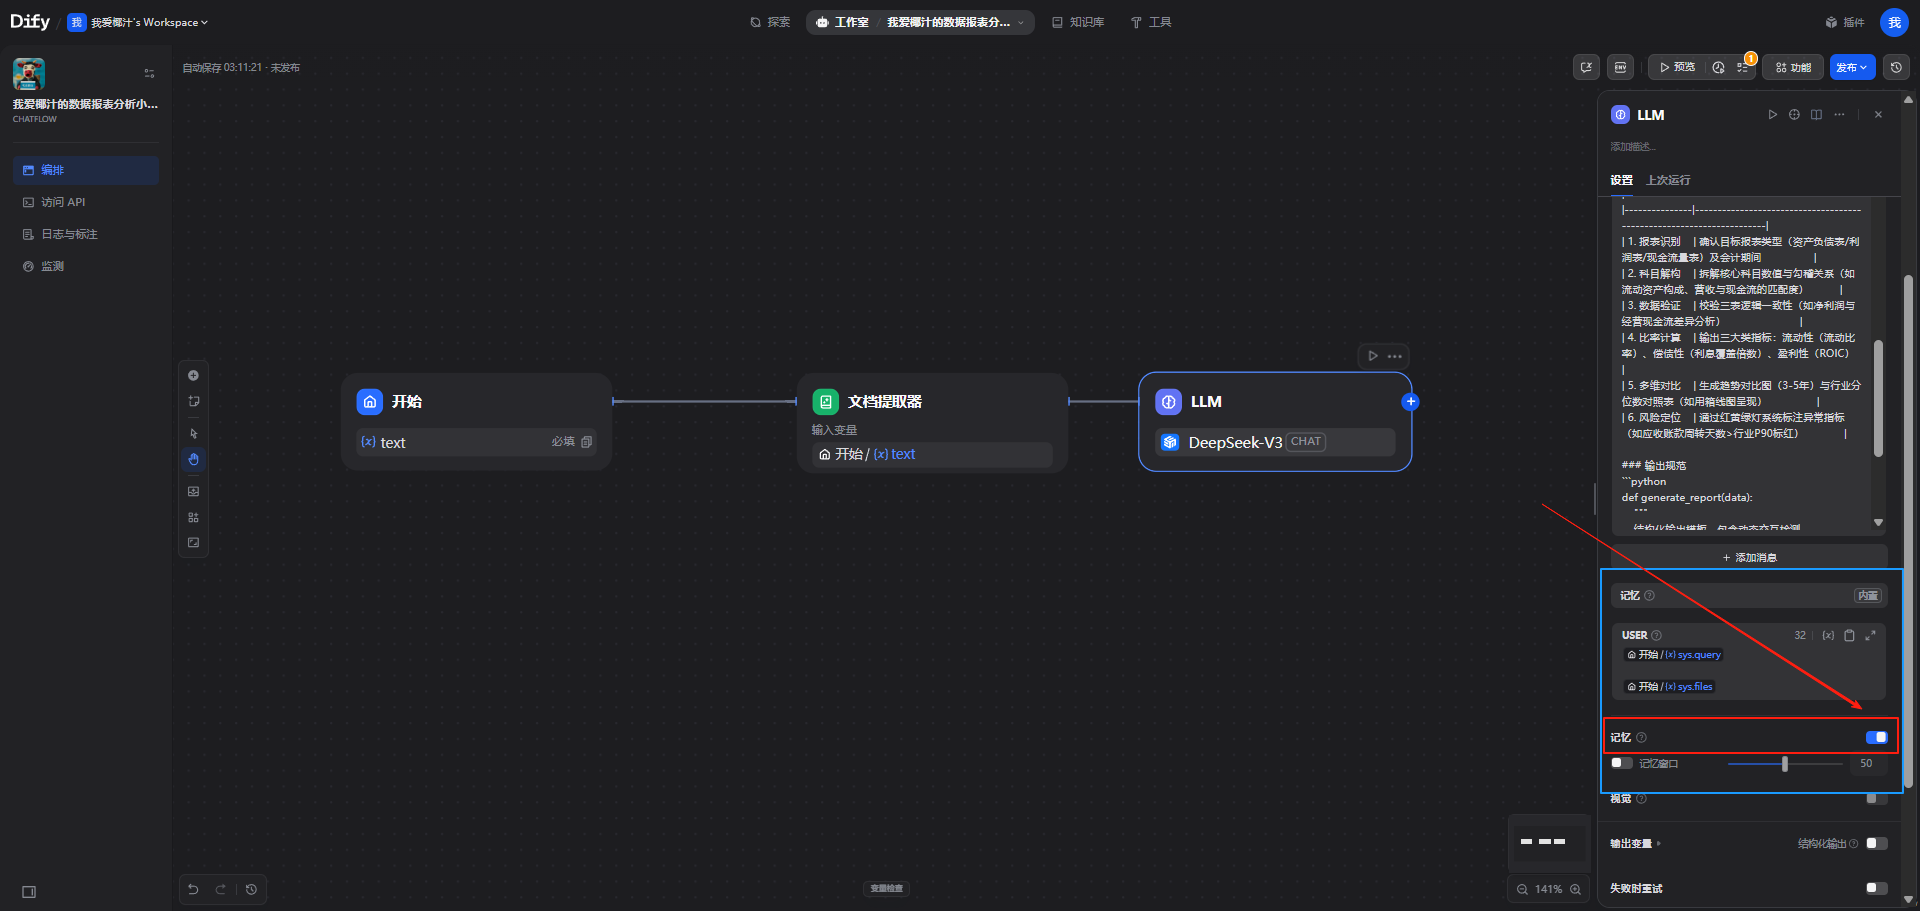Select 编排 orchestrate in sidebar

86,170
